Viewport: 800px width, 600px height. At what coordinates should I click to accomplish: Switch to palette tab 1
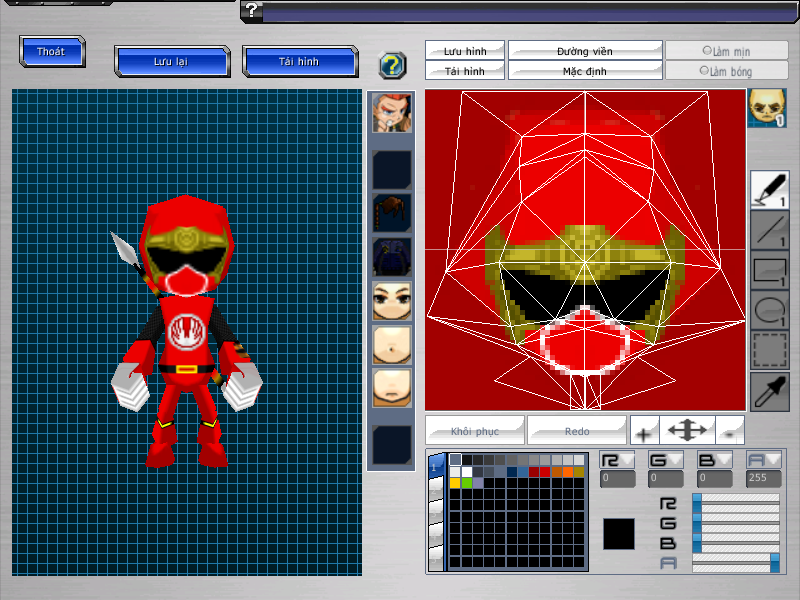coord(436,466)
